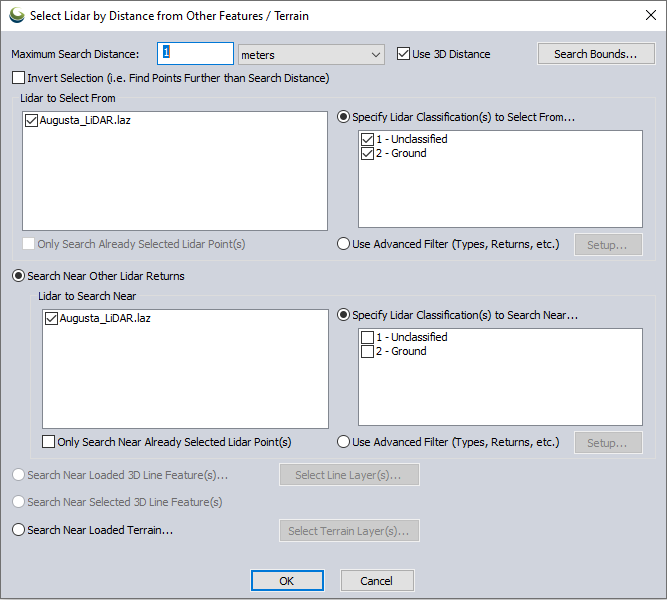Viewport: 667px width, 600px height.
Task: Click the Maximum Search Distance input field
Action: point(195,54)
